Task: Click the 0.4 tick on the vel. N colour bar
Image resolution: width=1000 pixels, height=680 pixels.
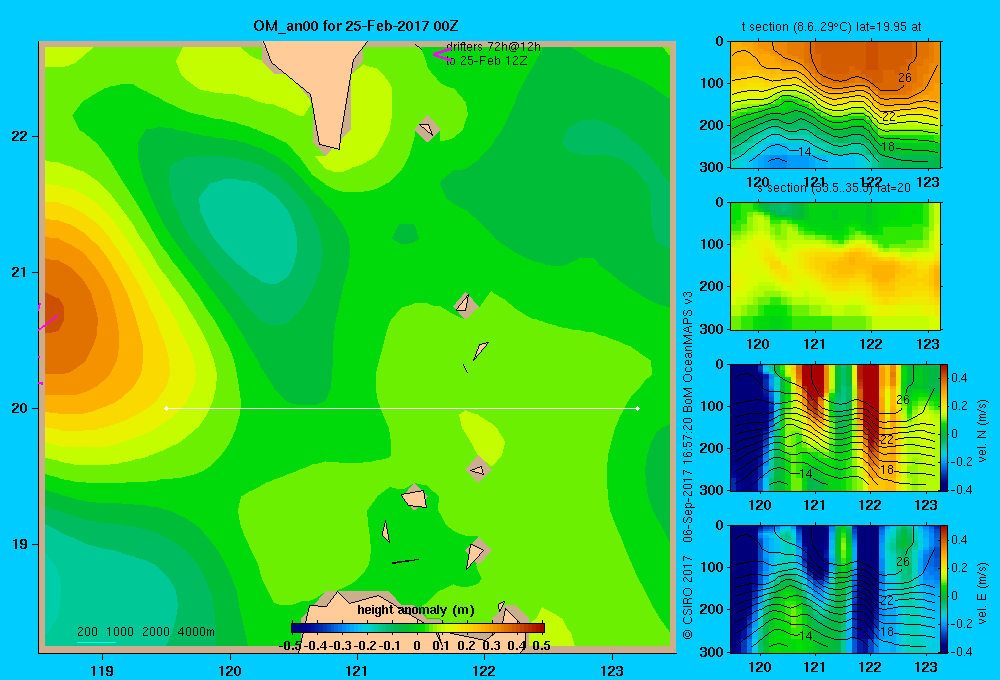Action: click(x=959, y=378)
